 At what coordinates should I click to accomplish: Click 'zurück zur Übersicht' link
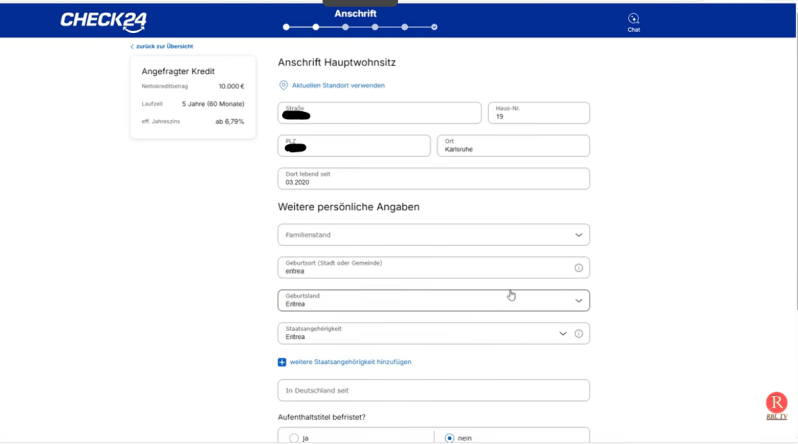[164, 46]
